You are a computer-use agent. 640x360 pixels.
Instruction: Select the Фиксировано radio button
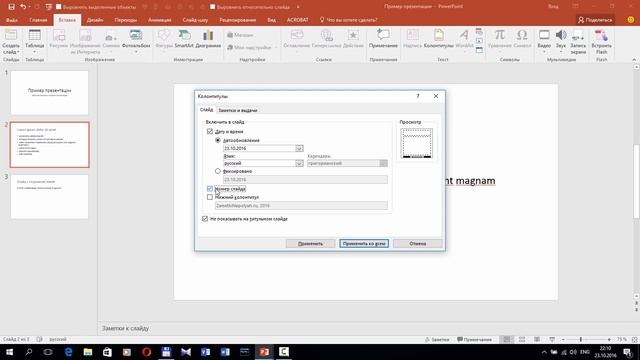[218, 171]
